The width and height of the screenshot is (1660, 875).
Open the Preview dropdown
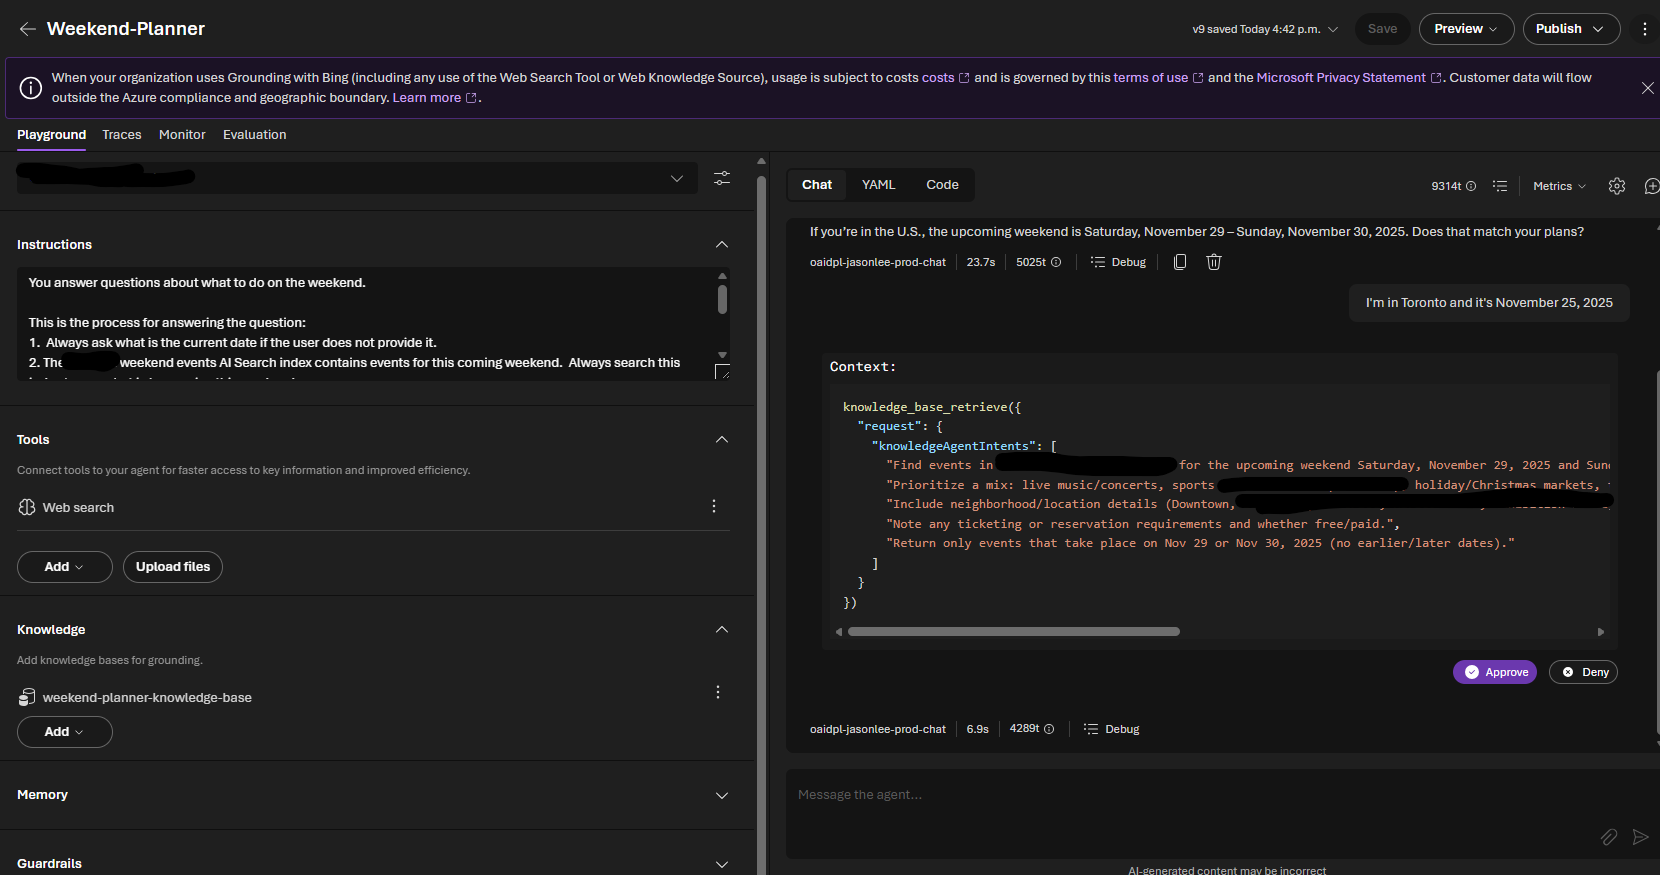[x=1466, y=29]
